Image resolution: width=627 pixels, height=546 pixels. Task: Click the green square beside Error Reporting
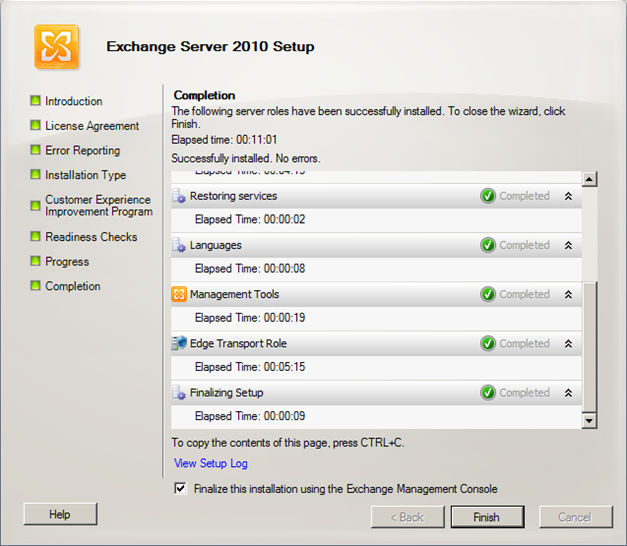point(36,150)
